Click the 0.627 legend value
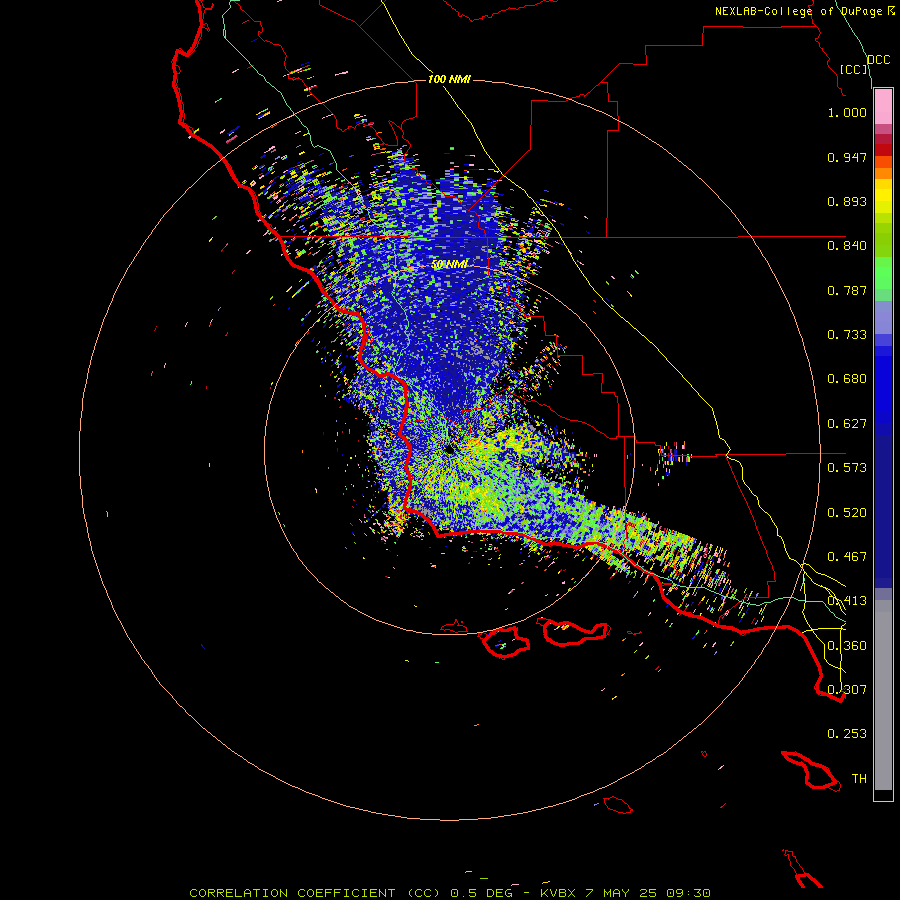This screenshot has width=900, height=900. point(847,424)
